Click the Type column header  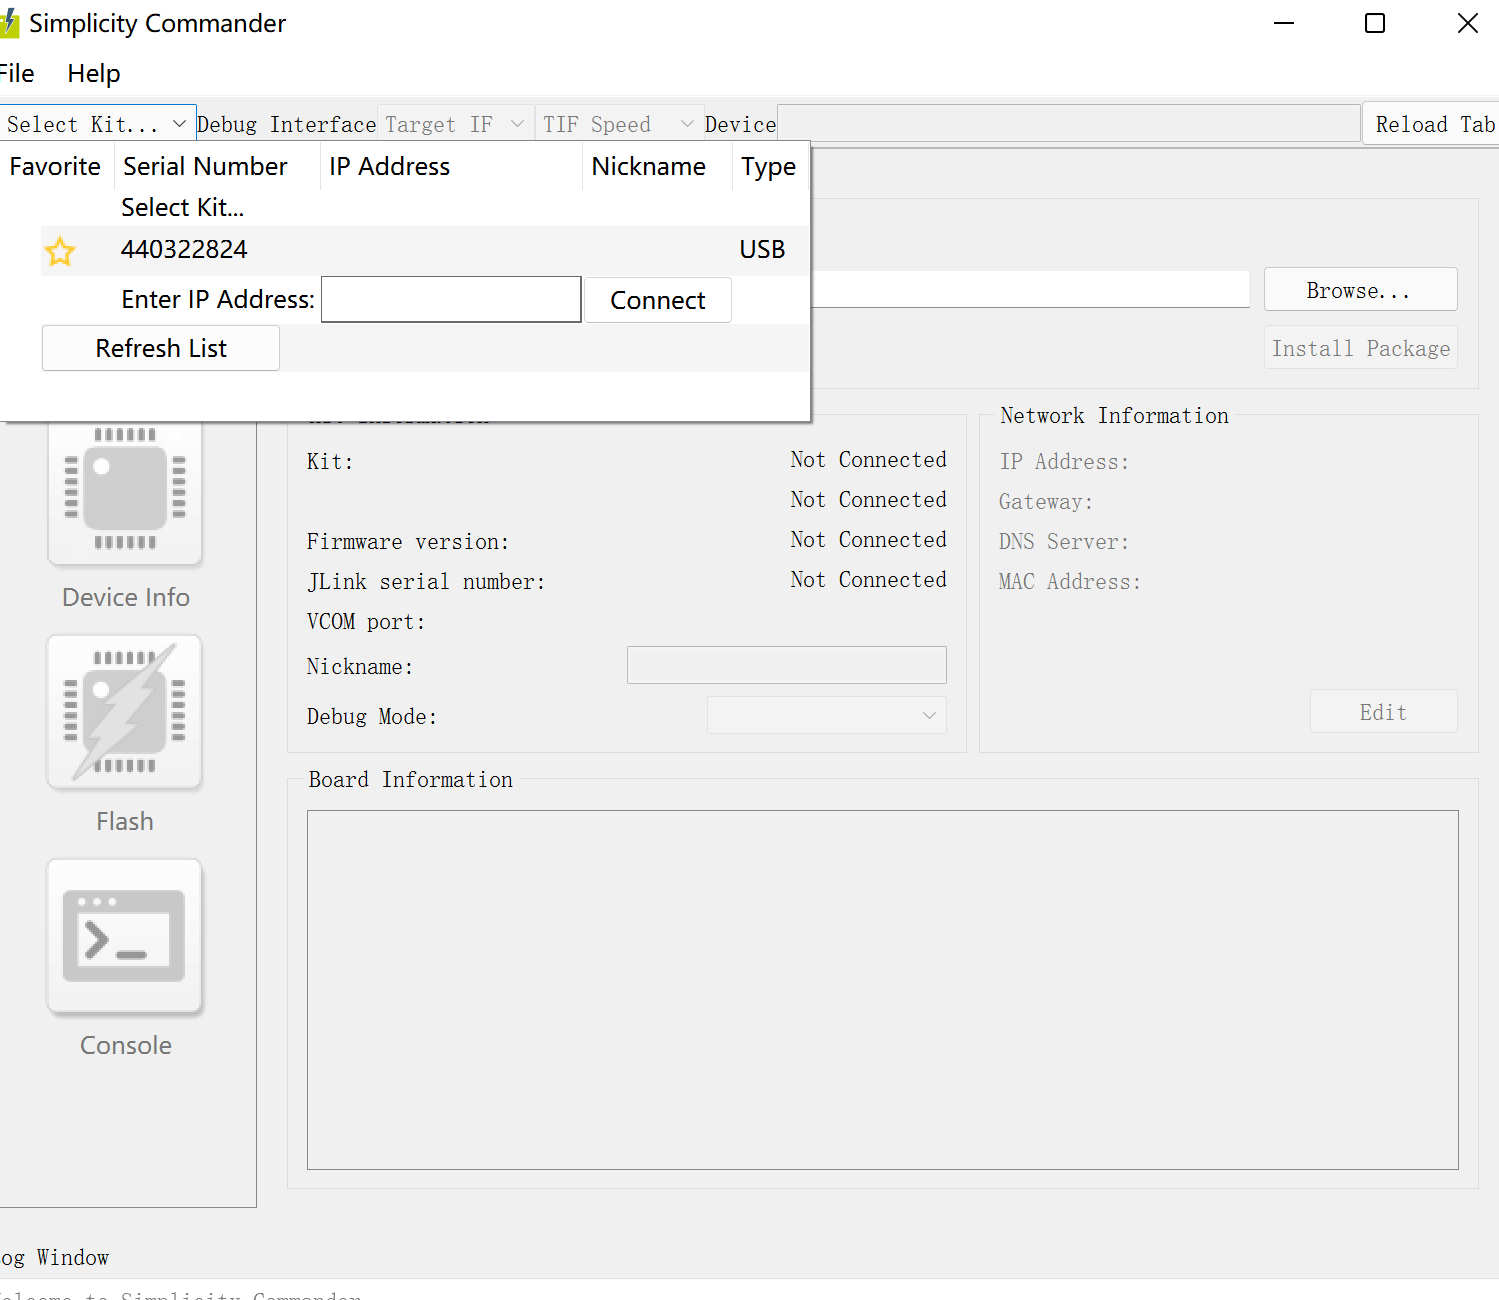click(768, 166)
